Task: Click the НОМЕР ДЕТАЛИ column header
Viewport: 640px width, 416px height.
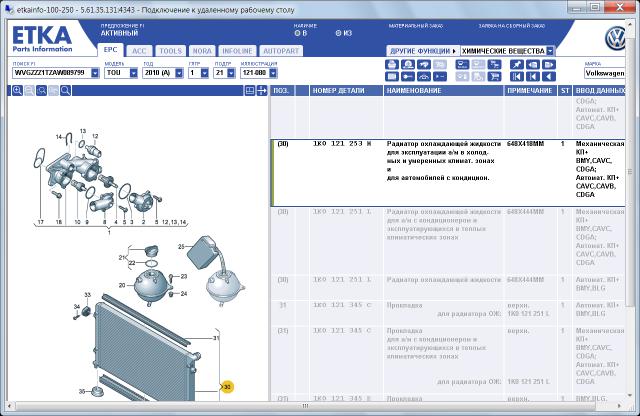Action: 346,91
